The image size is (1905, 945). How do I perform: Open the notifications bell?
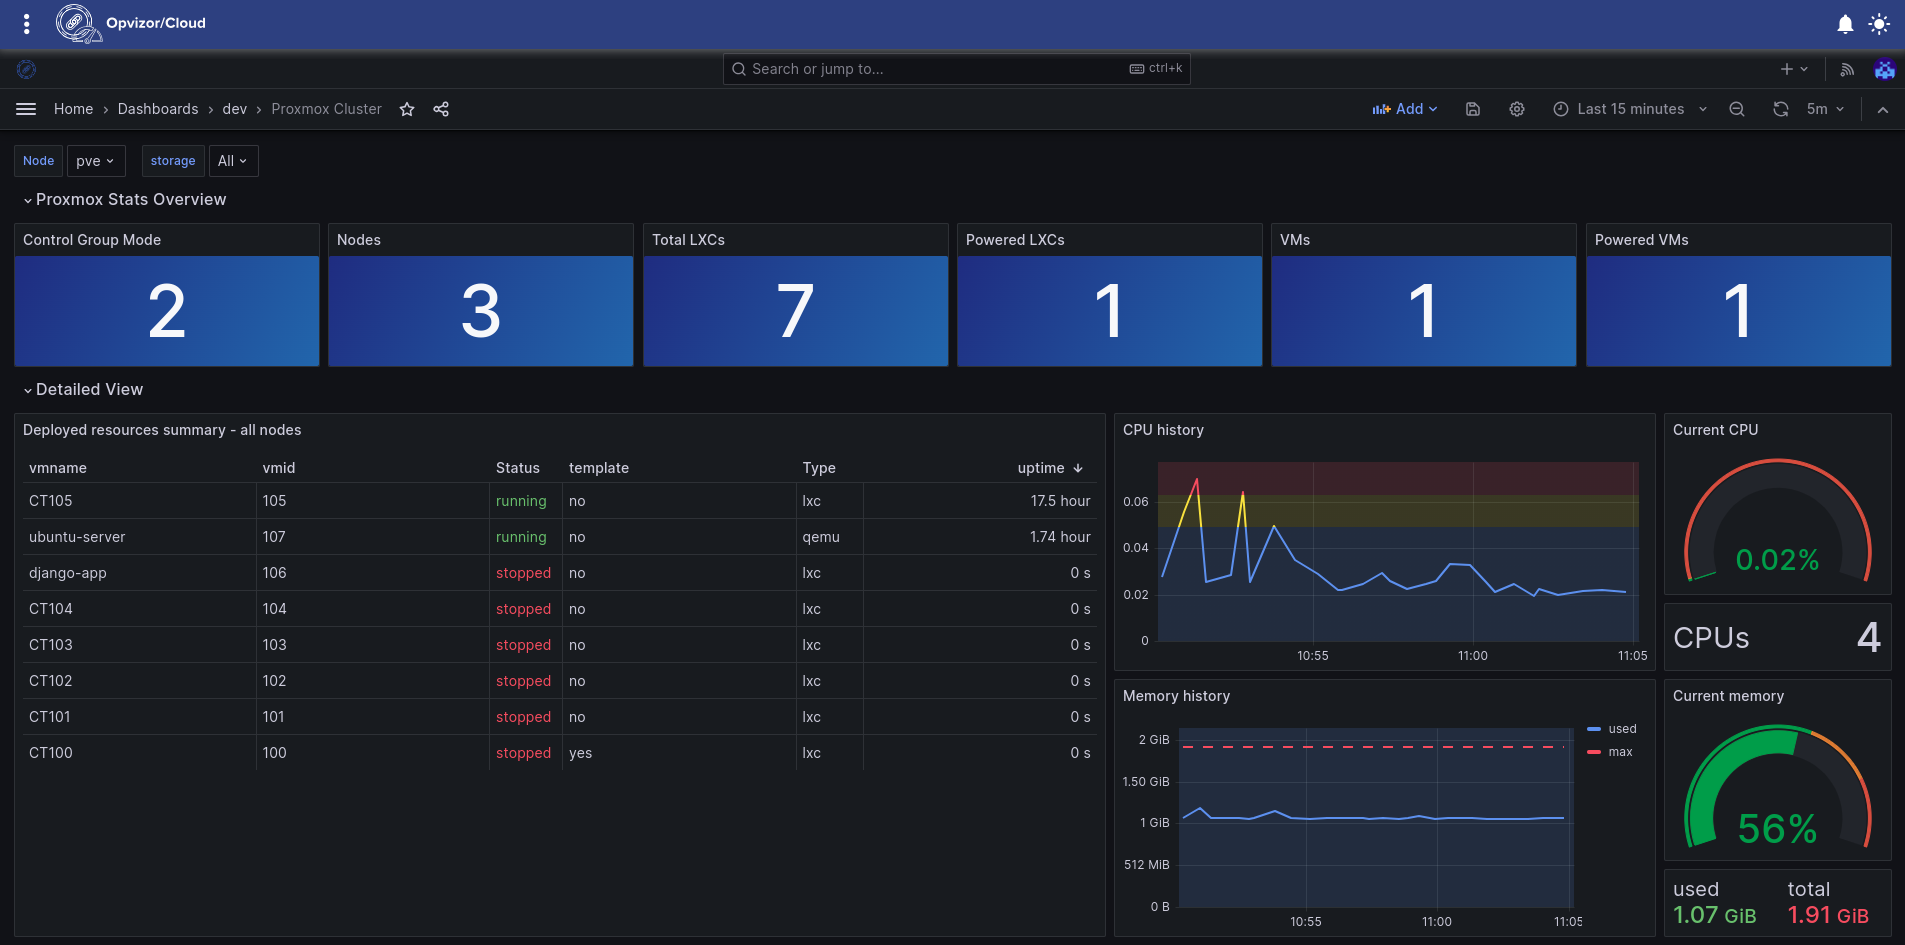pos(1845,23)
